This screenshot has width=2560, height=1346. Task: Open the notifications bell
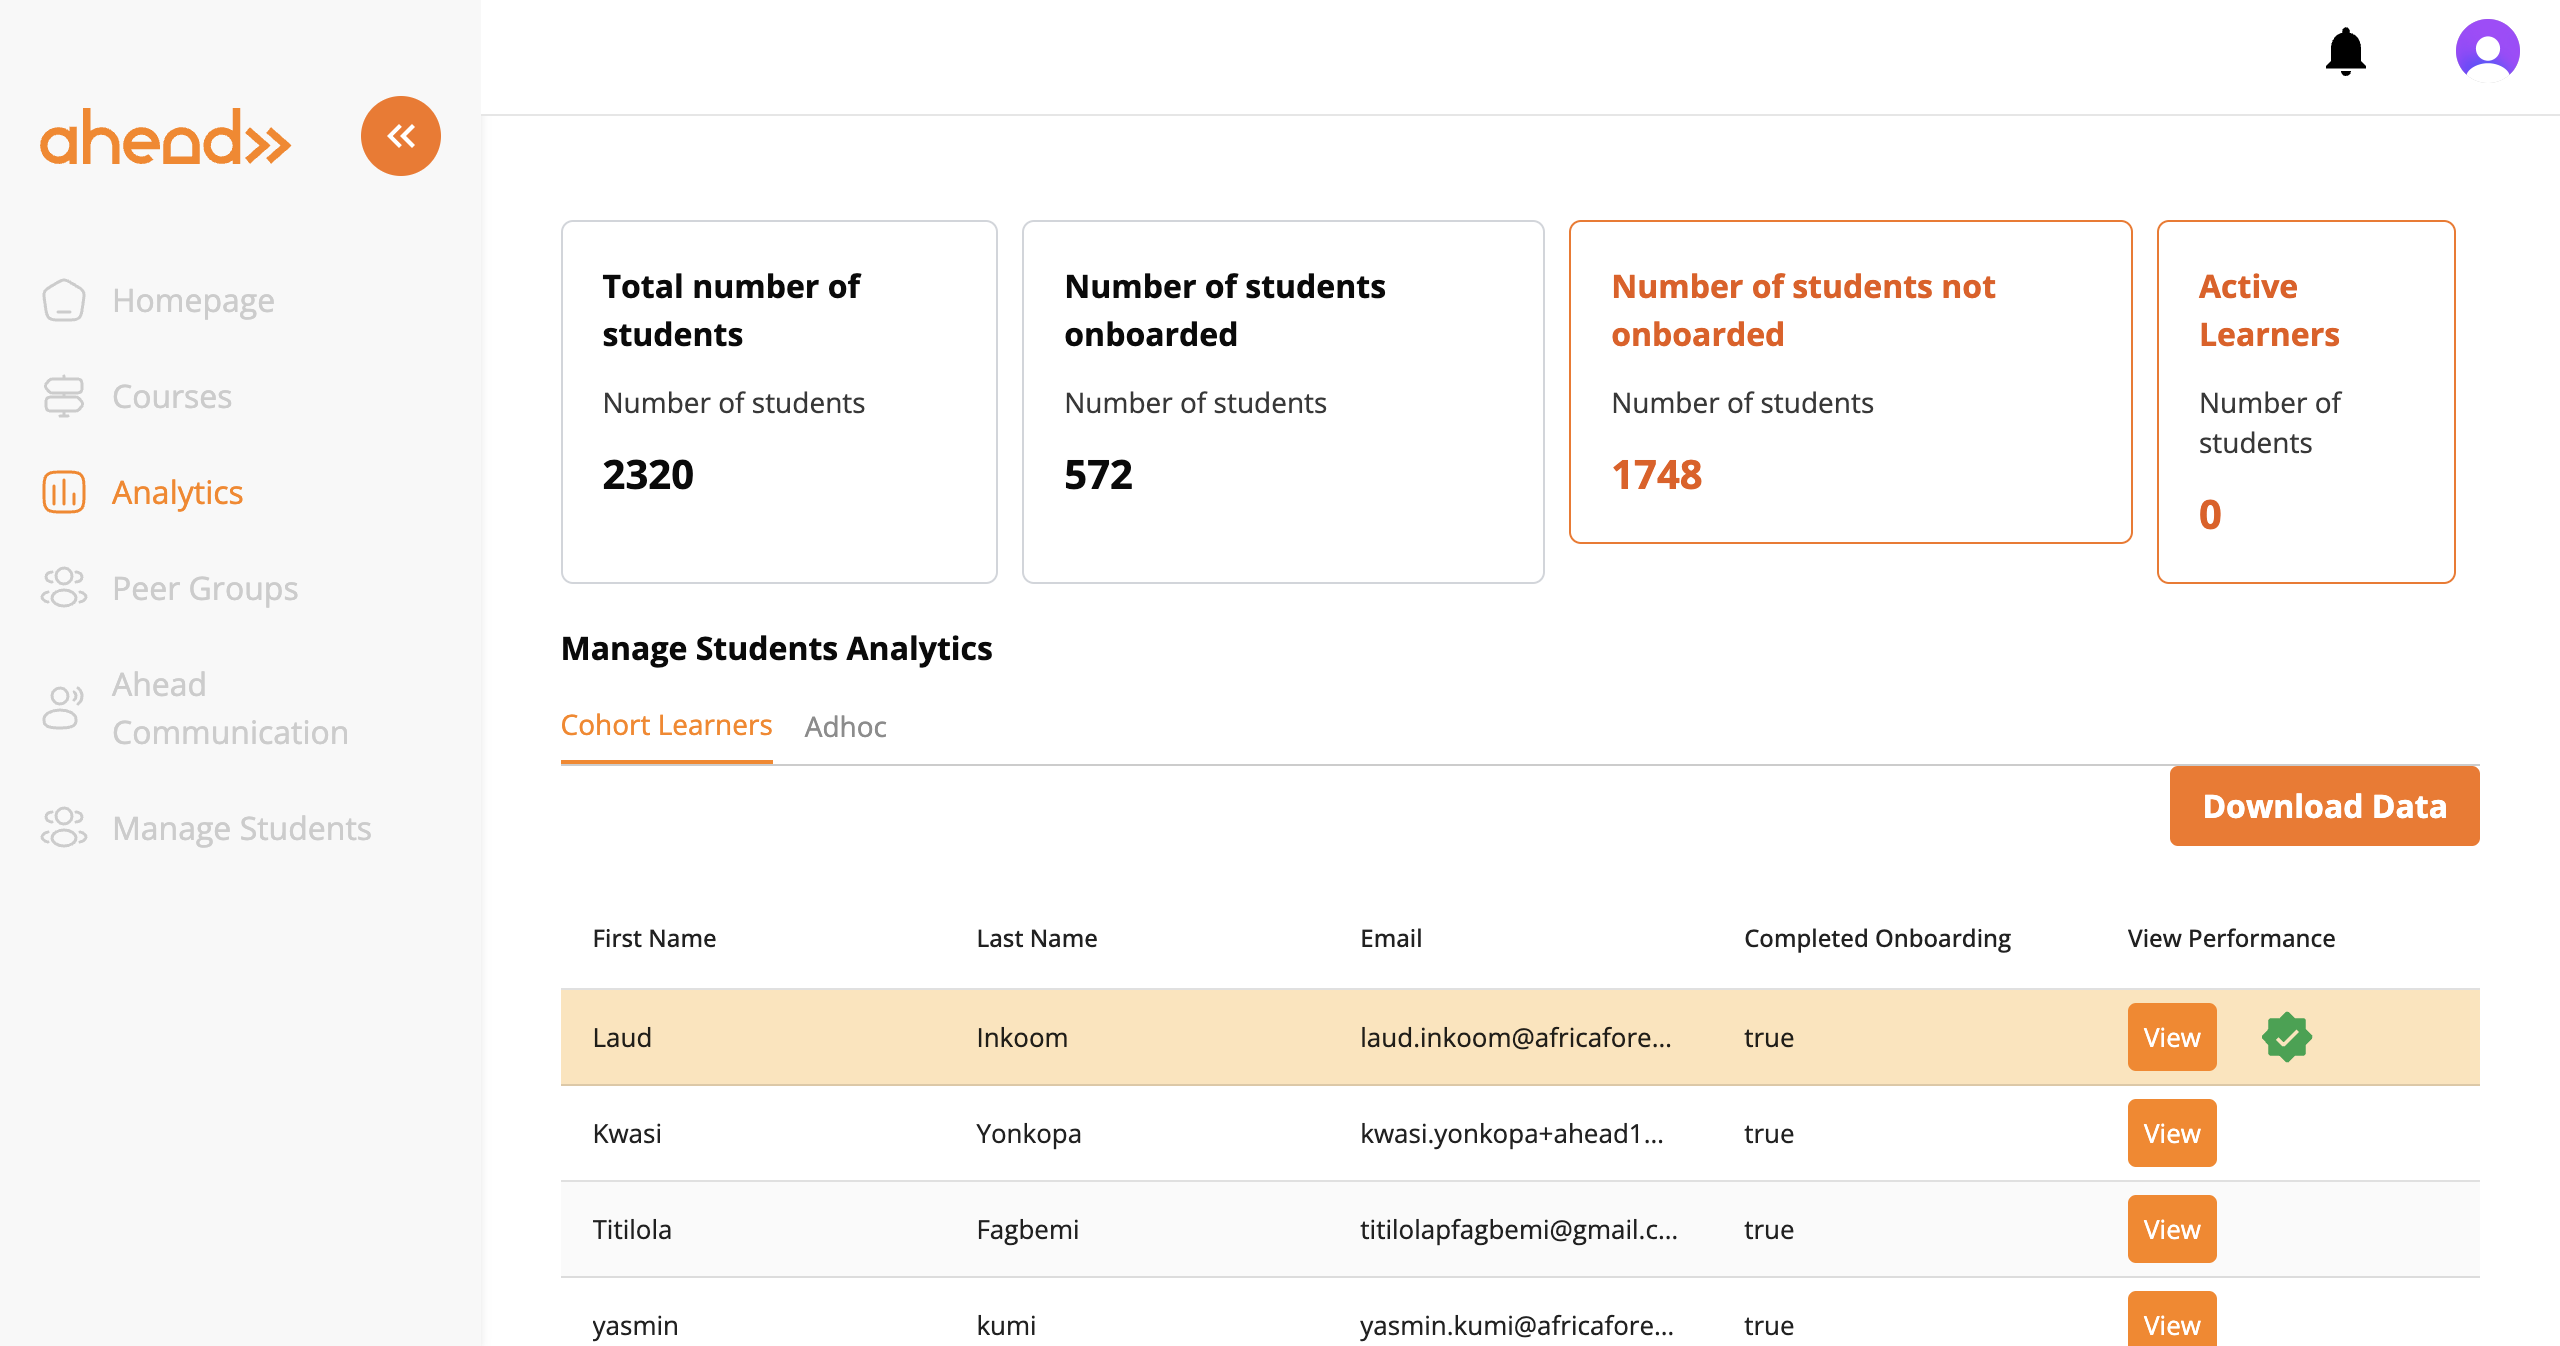click(2344, 51)
